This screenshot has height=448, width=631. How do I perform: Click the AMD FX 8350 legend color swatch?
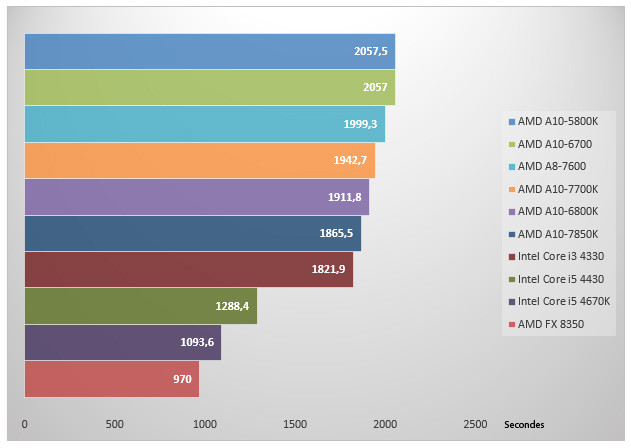click(512, 324)
